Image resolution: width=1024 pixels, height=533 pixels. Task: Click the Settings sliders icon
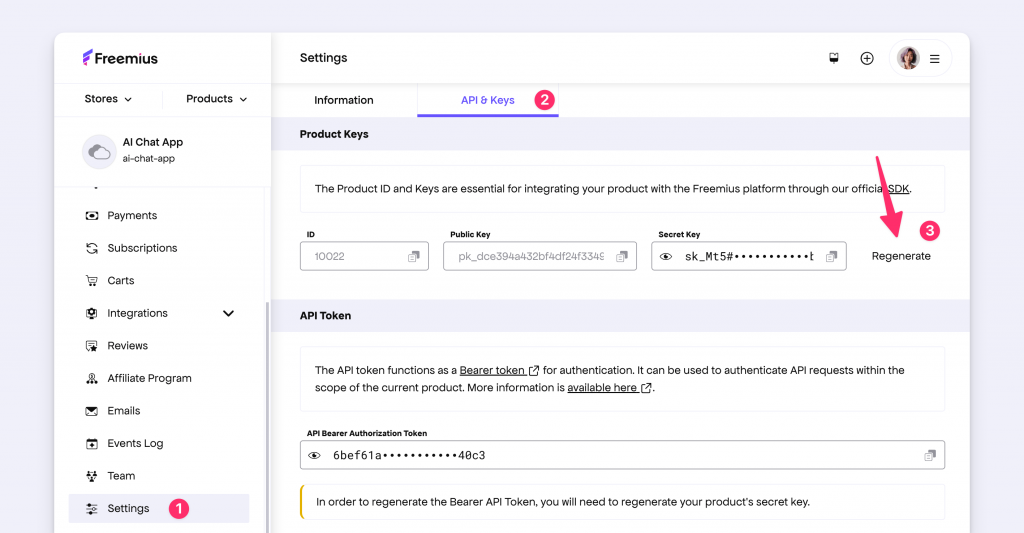[92, 509]
